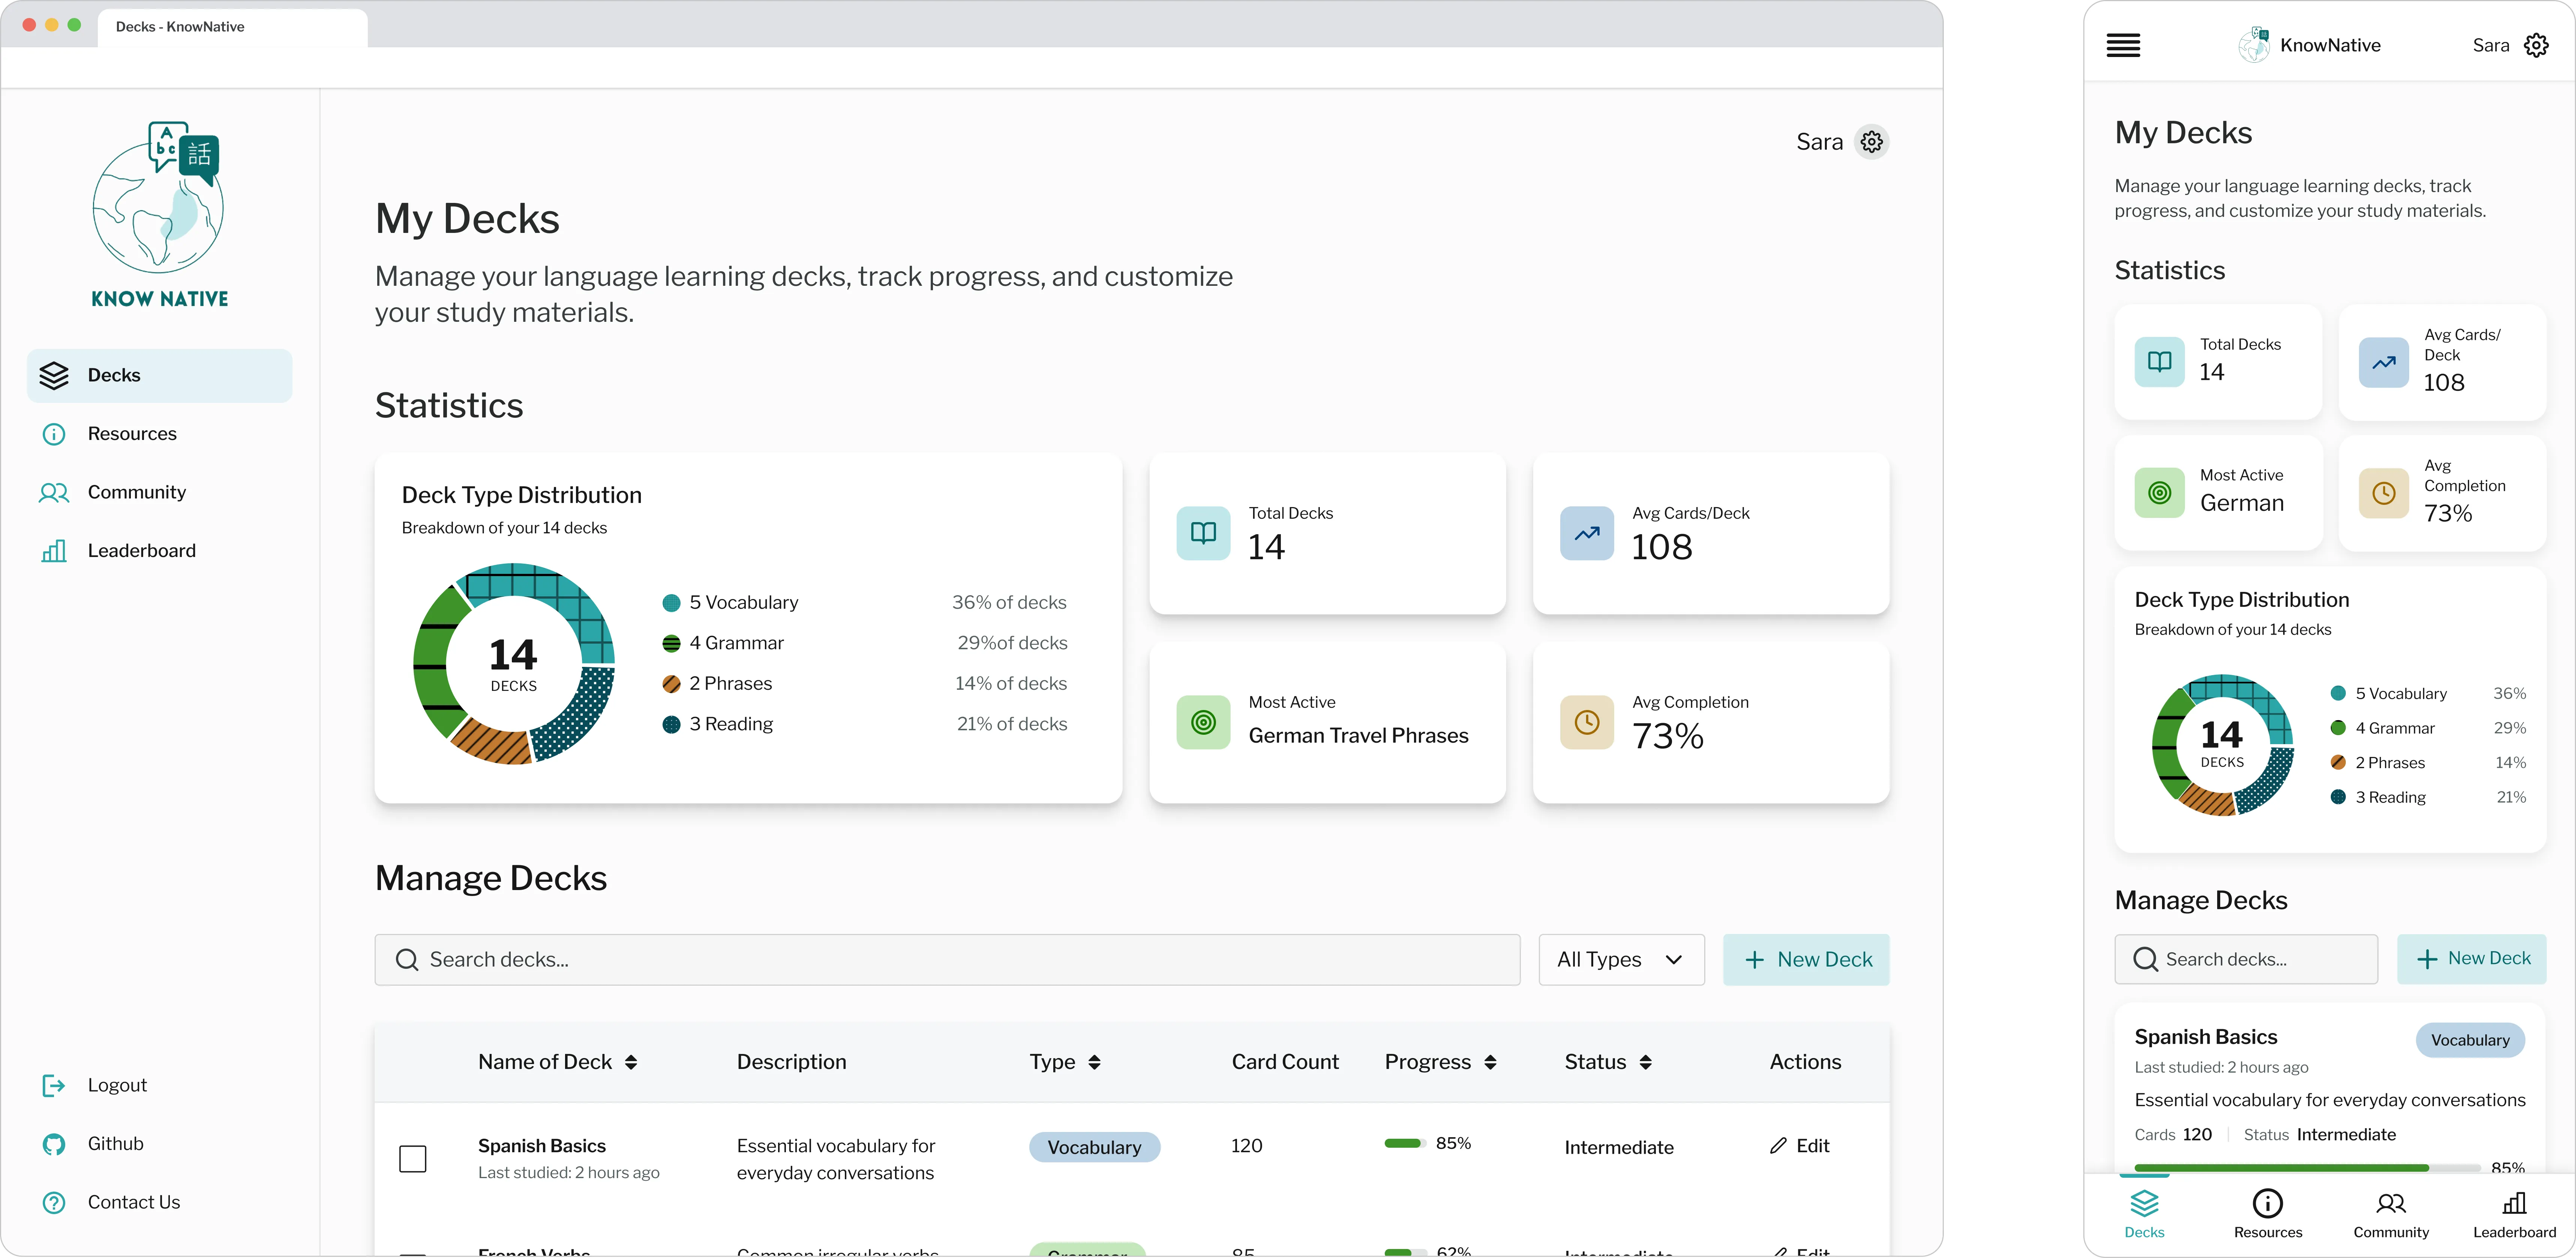Screen dimensions: 2576x1258
Task: Click the search magnifier in desktop search bar
Action: point(406,960)
